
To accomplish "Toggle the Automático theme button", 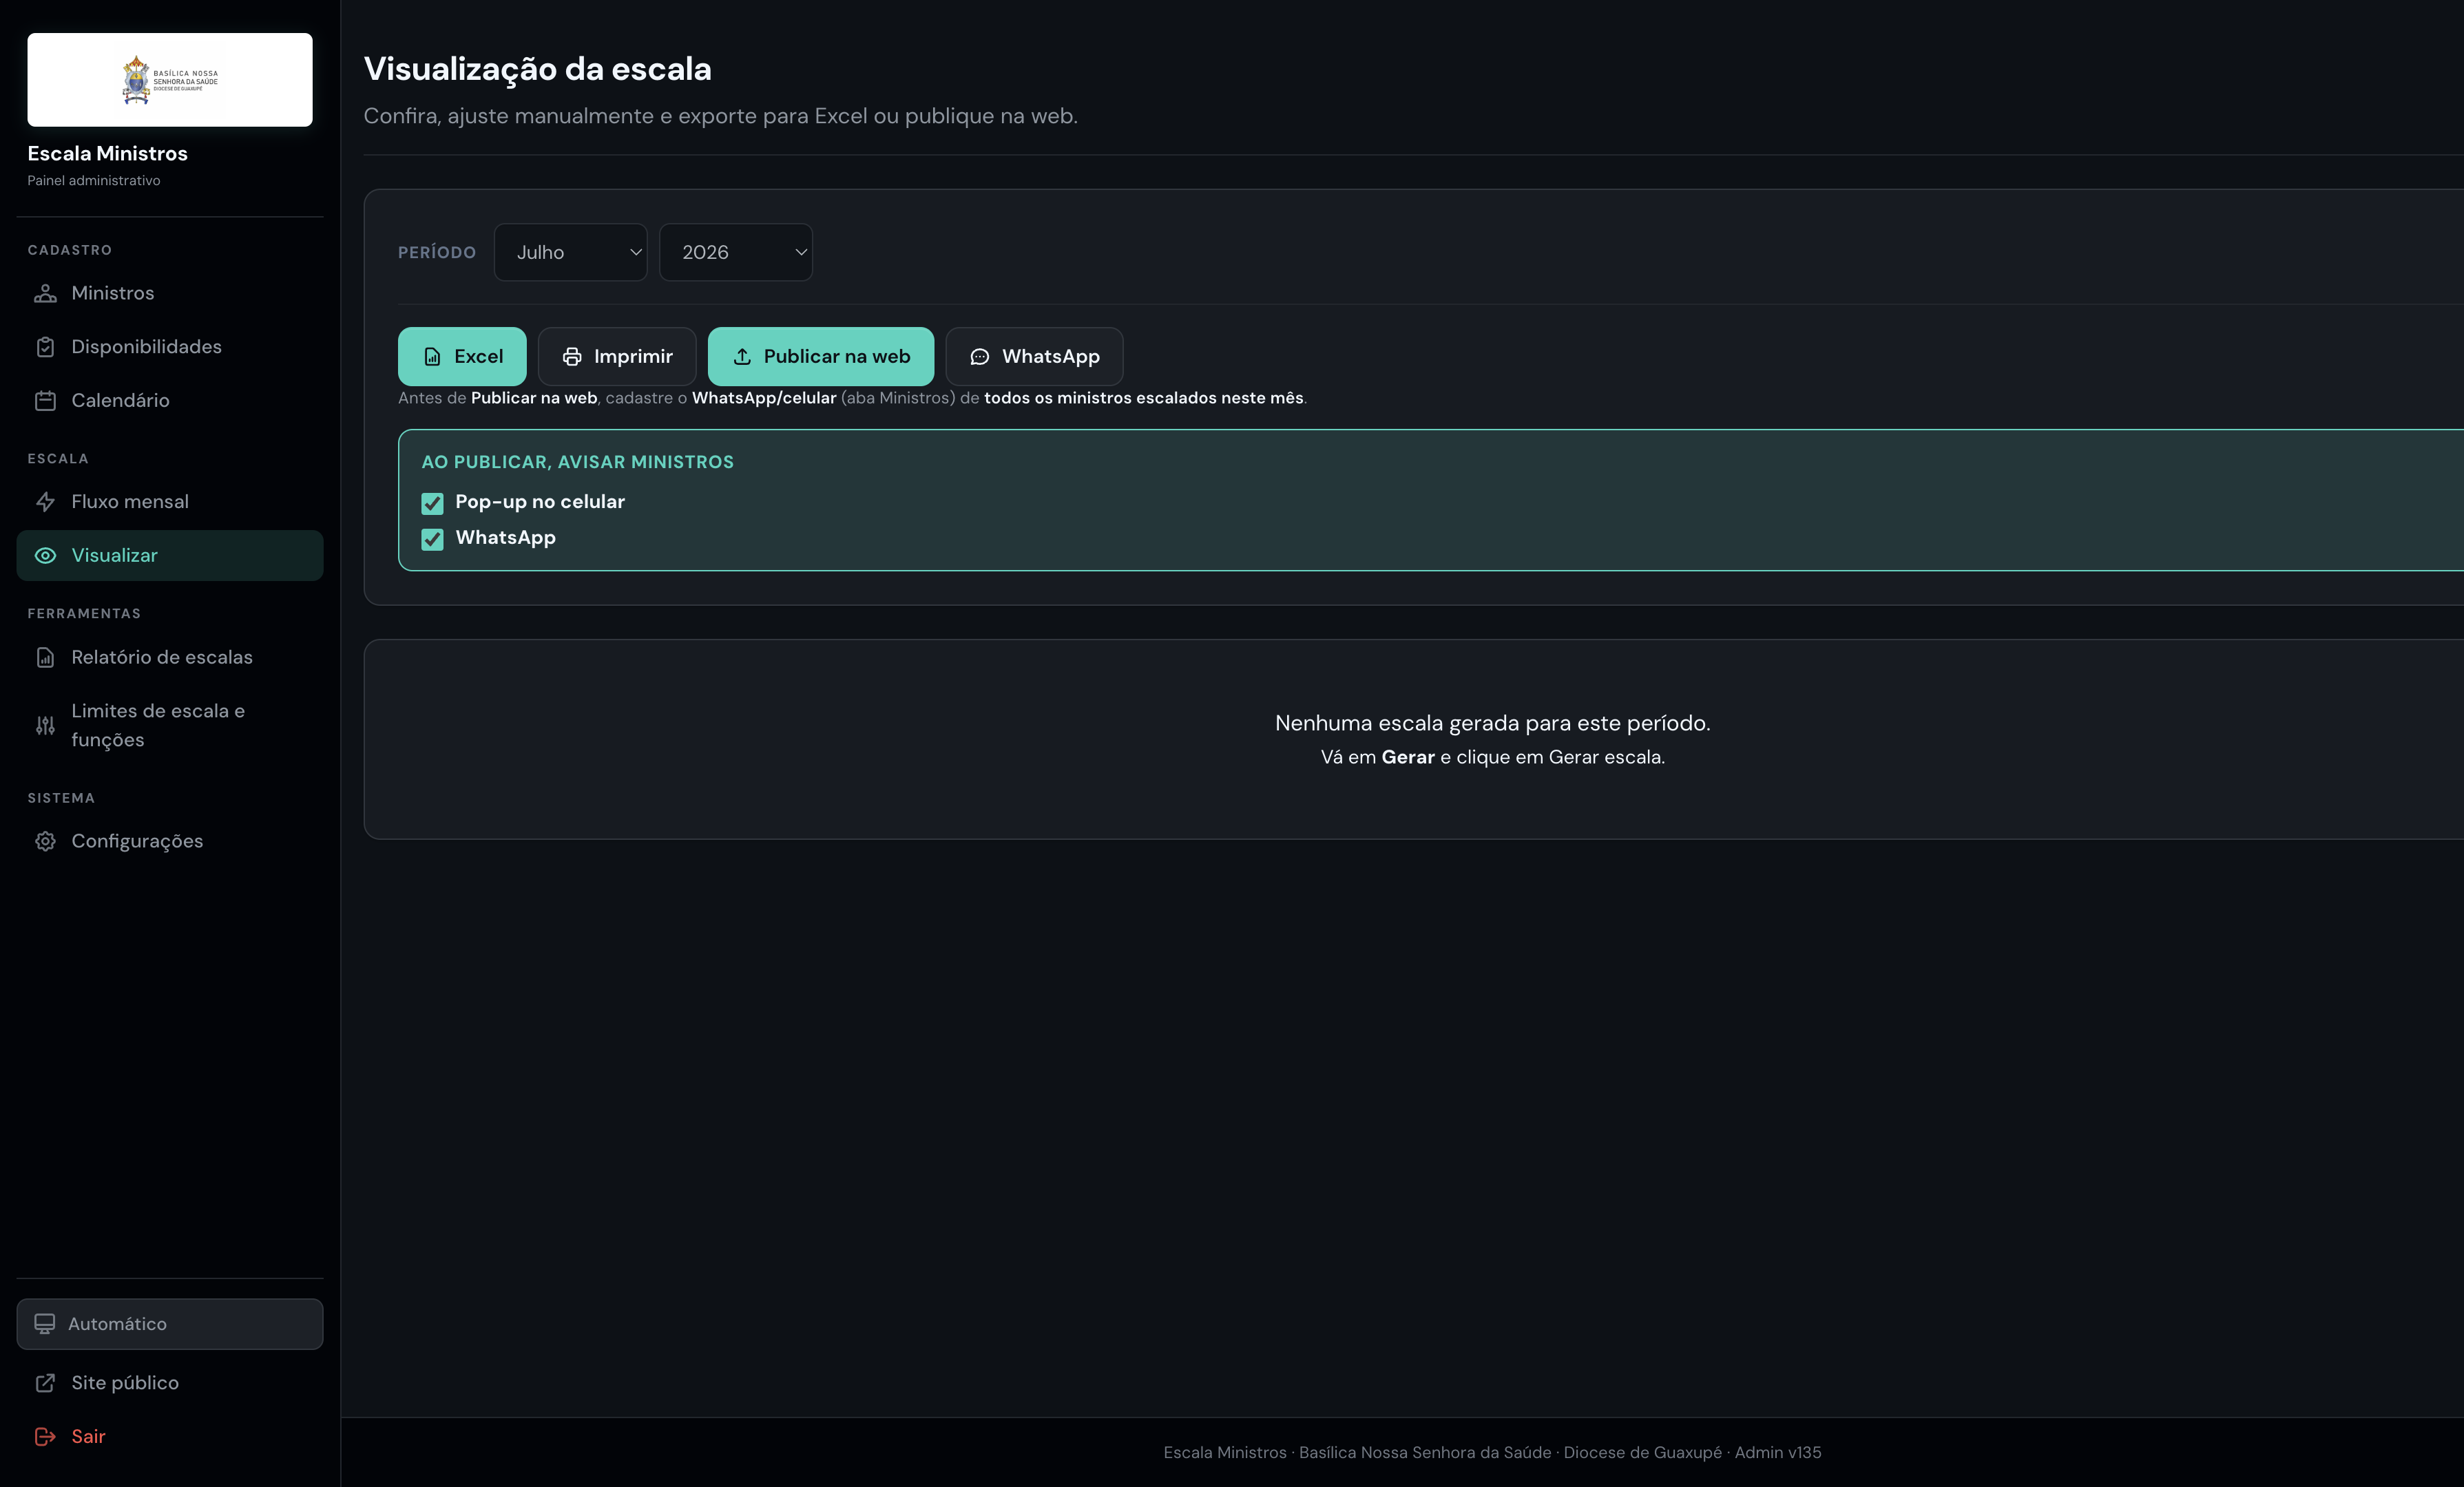I will pyautogui.click(x=170, y=1324).
